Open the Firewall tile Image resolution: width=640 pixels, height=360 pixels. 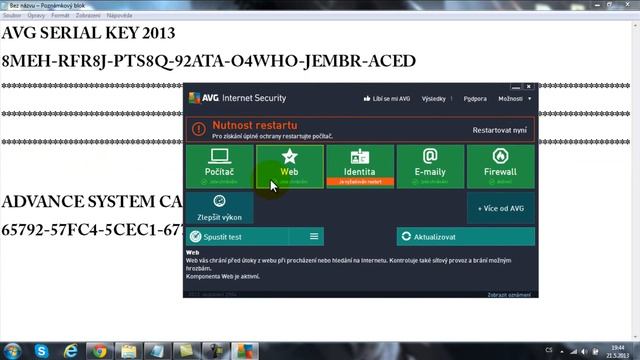(x=500, y=167)
